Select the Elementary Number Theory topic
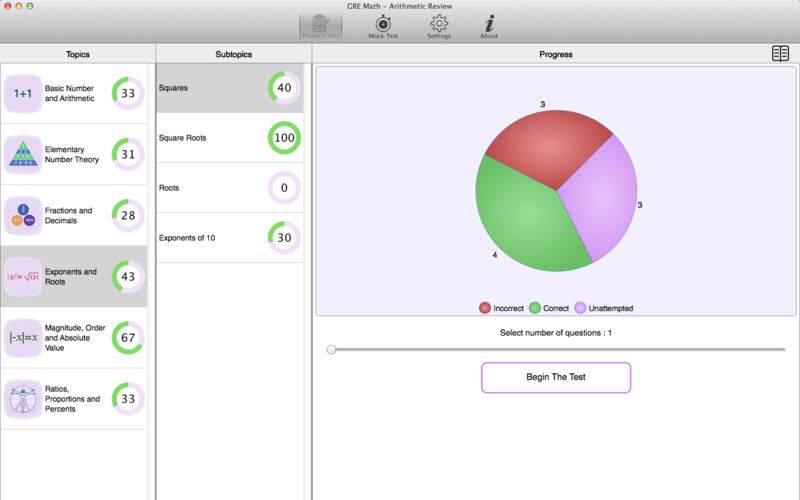Screen dimensions: 800x500 tap(74, 155)
